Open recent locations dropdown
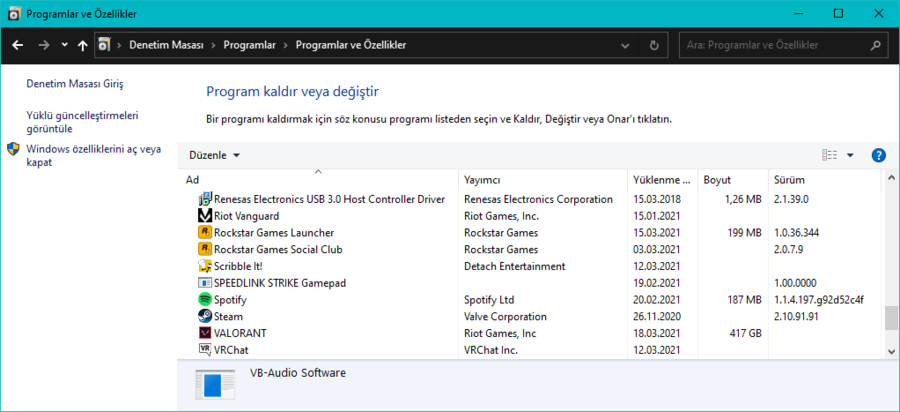Viewport: 900px width, 412px height. tap(64, 45)
